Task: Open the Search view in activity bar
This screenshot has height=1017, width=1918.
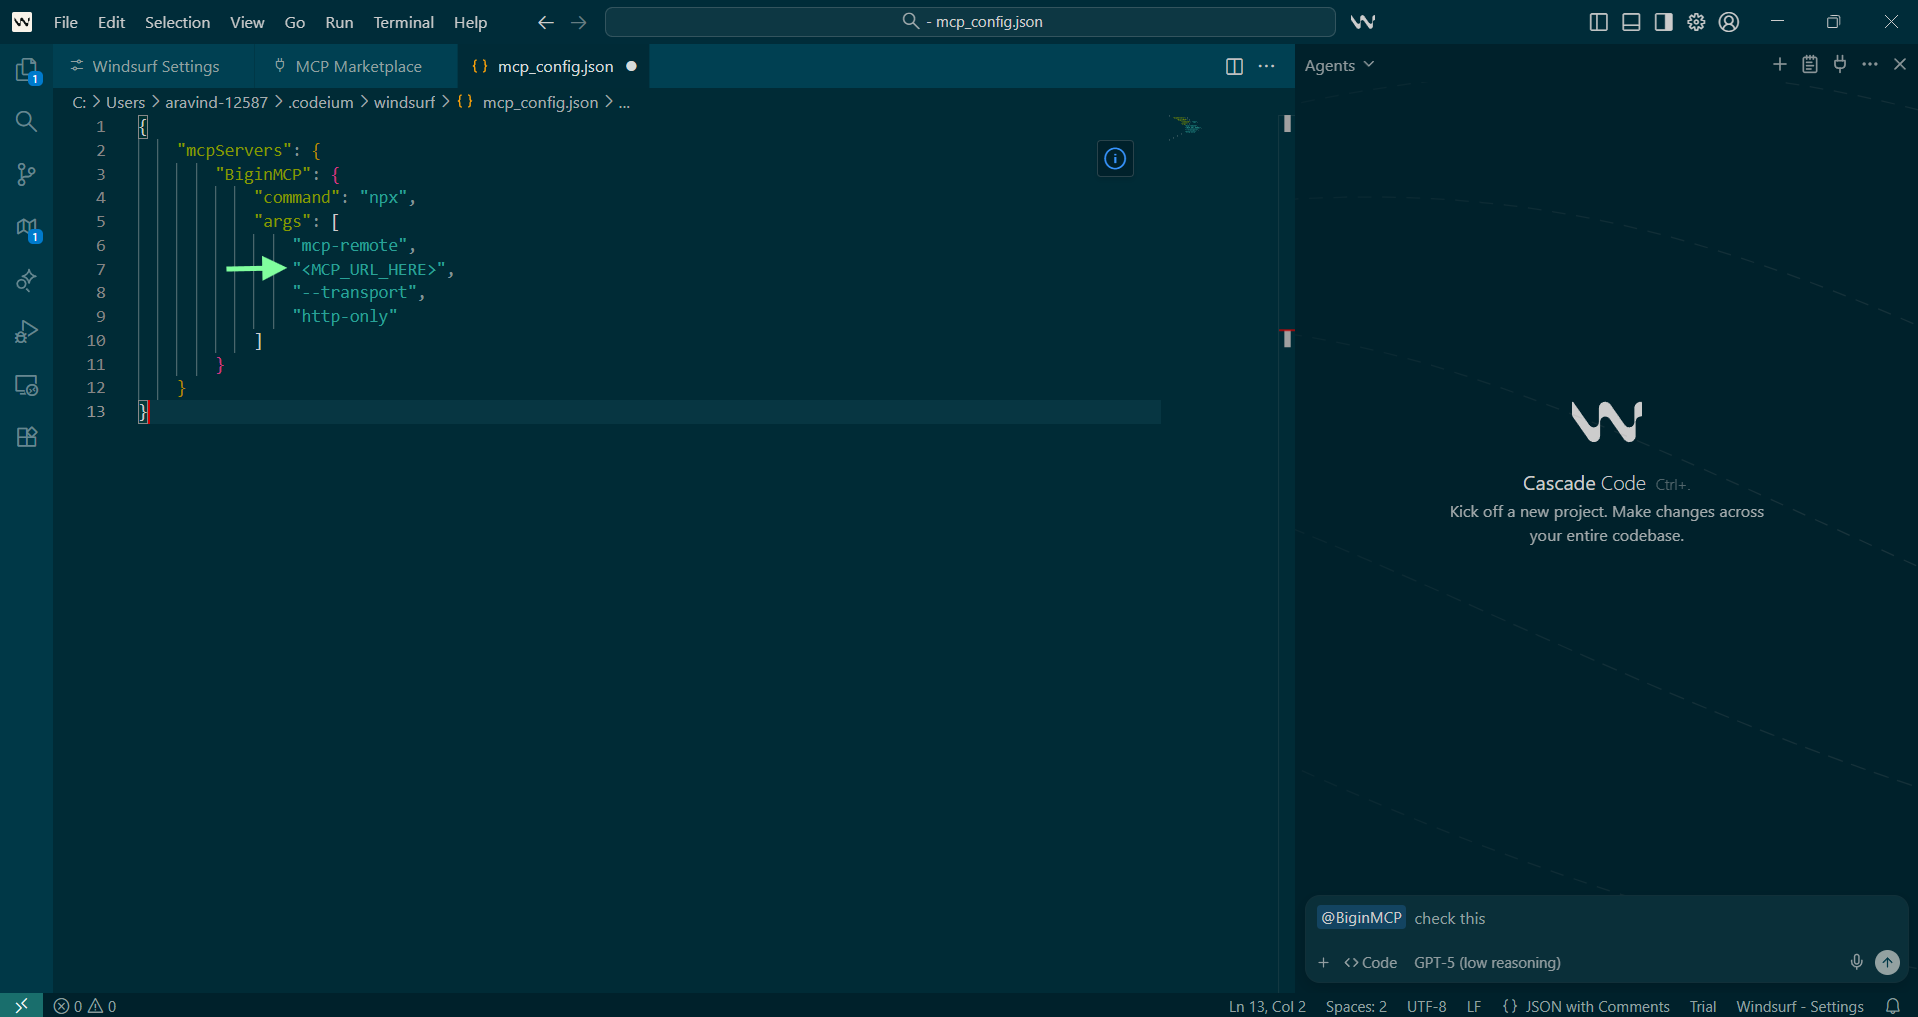Action: (27, 121)
